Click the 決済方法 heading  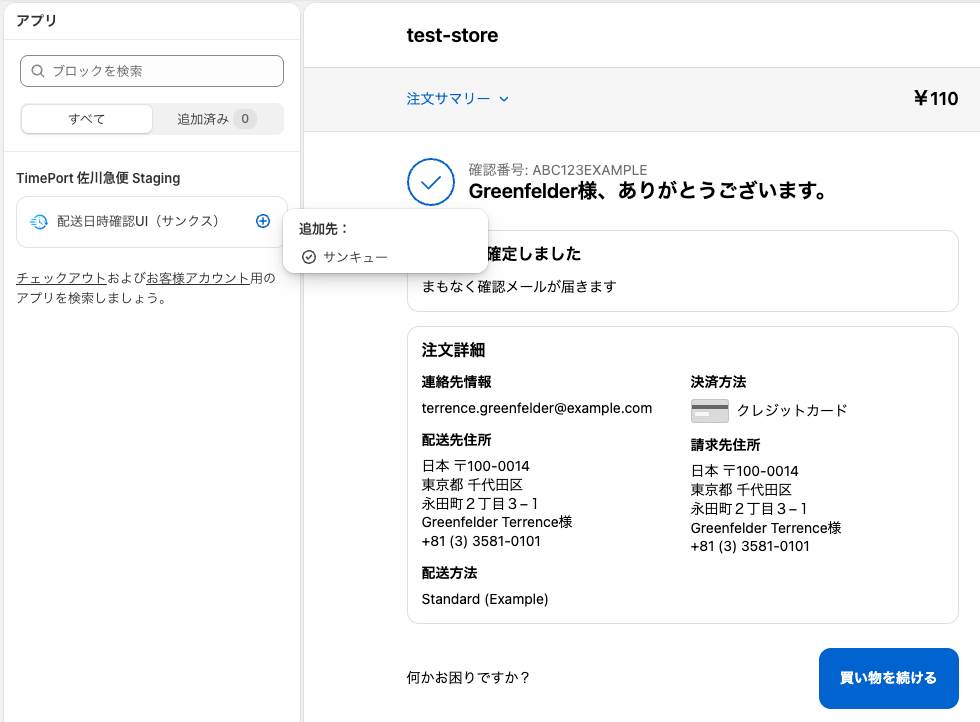(718, 382)
